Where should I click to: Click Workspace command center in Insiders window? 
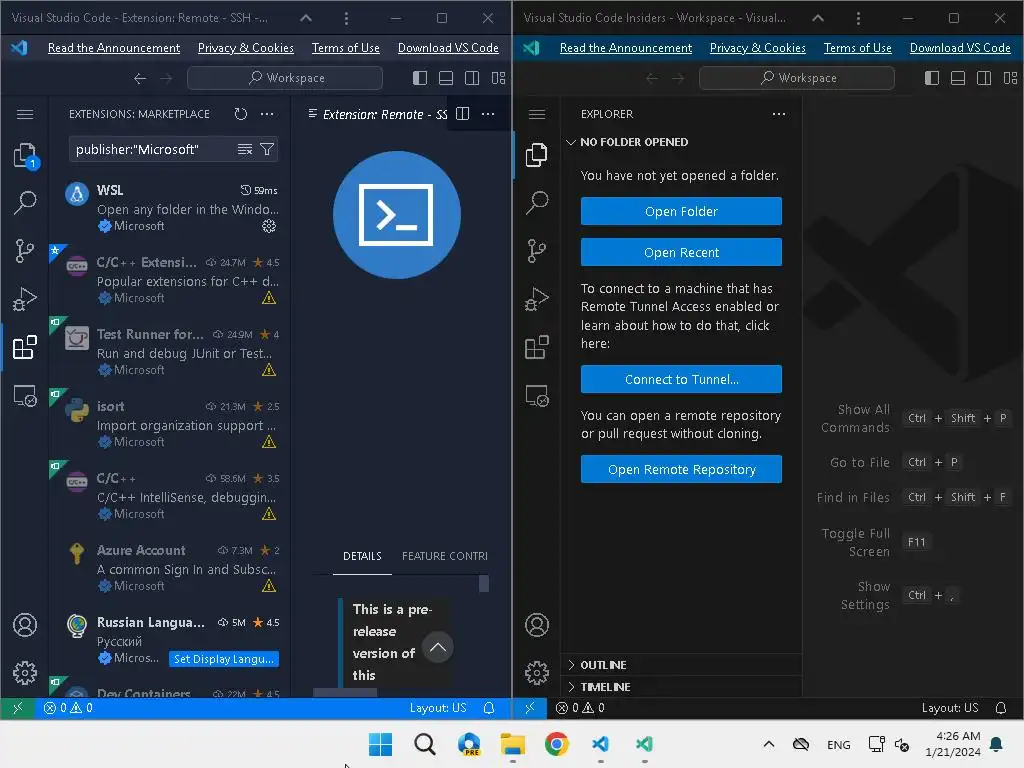tap(797, 78)
